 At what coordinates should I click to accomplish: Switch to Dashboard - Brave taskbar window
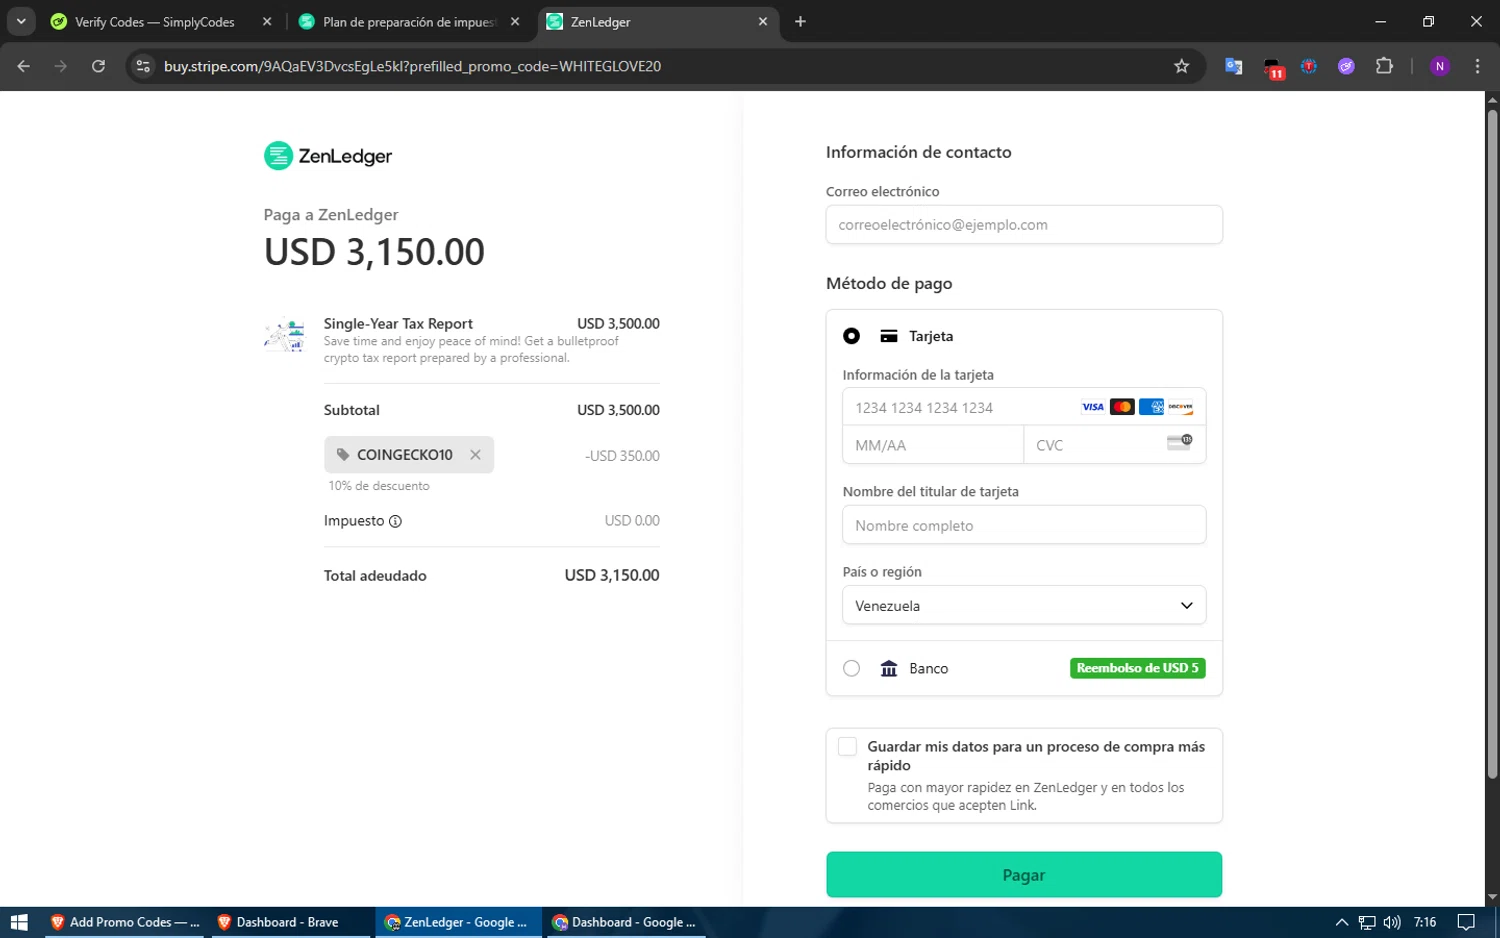point(290,922)
